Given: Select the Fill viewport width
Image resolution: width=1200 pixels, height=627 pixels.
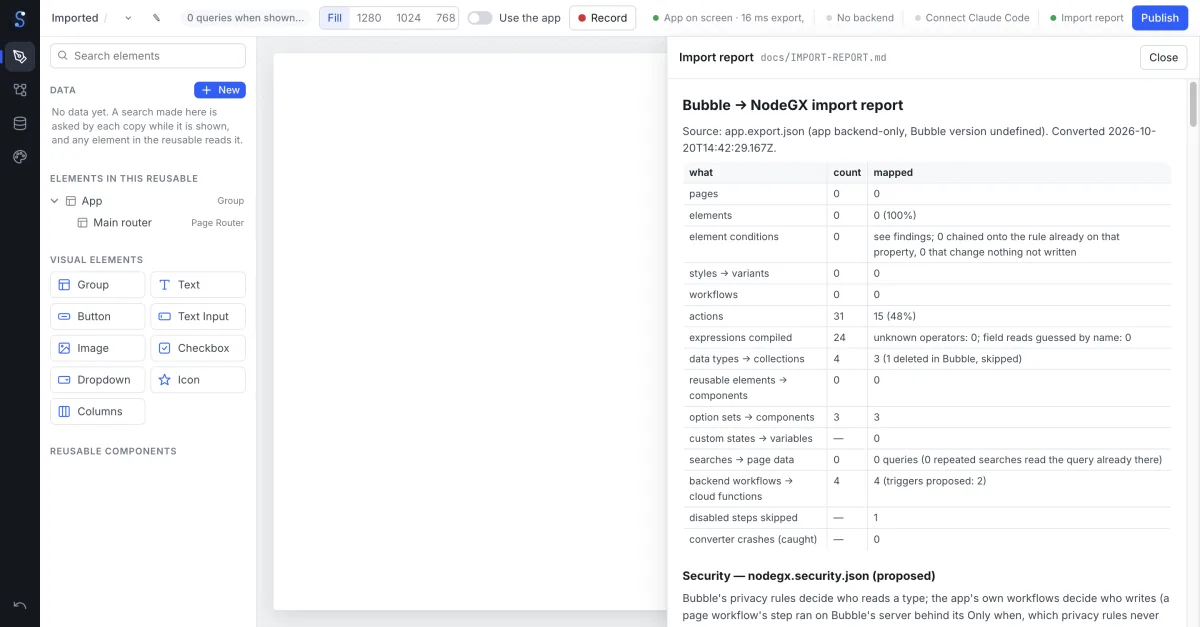Looking at the screenshot, I should pos(335,18).
